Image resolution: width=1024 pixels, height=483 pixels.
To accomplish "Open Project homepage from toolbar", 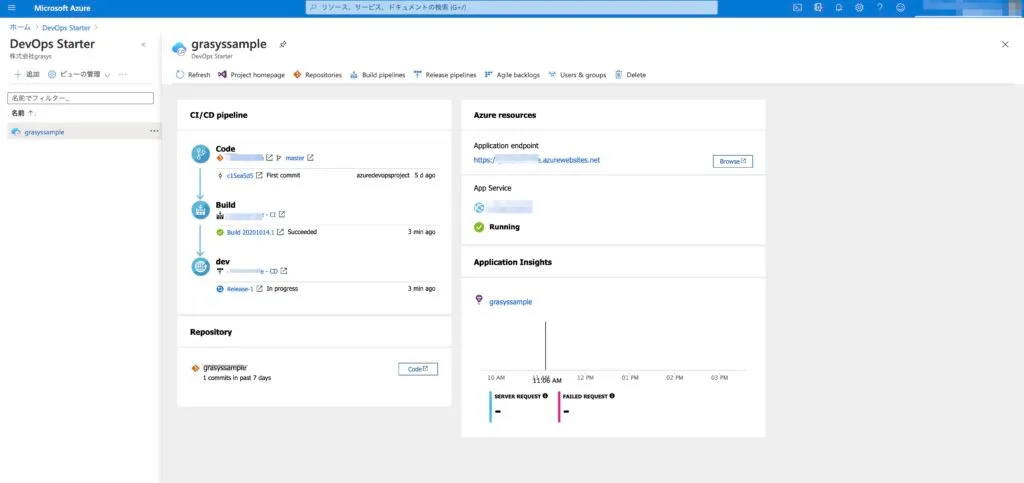I will [251, 74].
